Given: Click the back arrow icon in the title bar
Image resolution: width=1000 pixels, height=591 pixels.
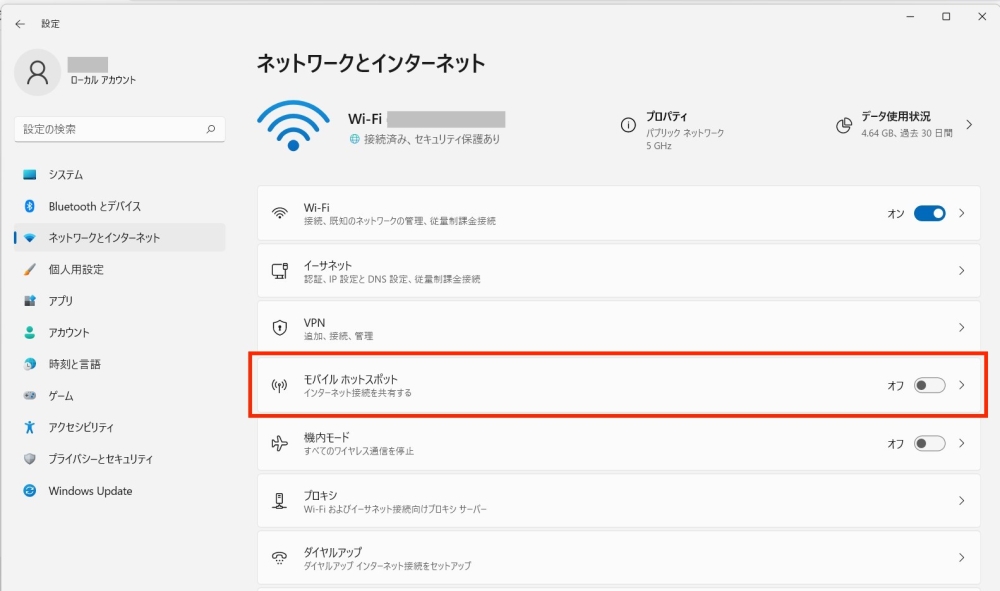Looking at the screenshot, I should tap(20, 23).
